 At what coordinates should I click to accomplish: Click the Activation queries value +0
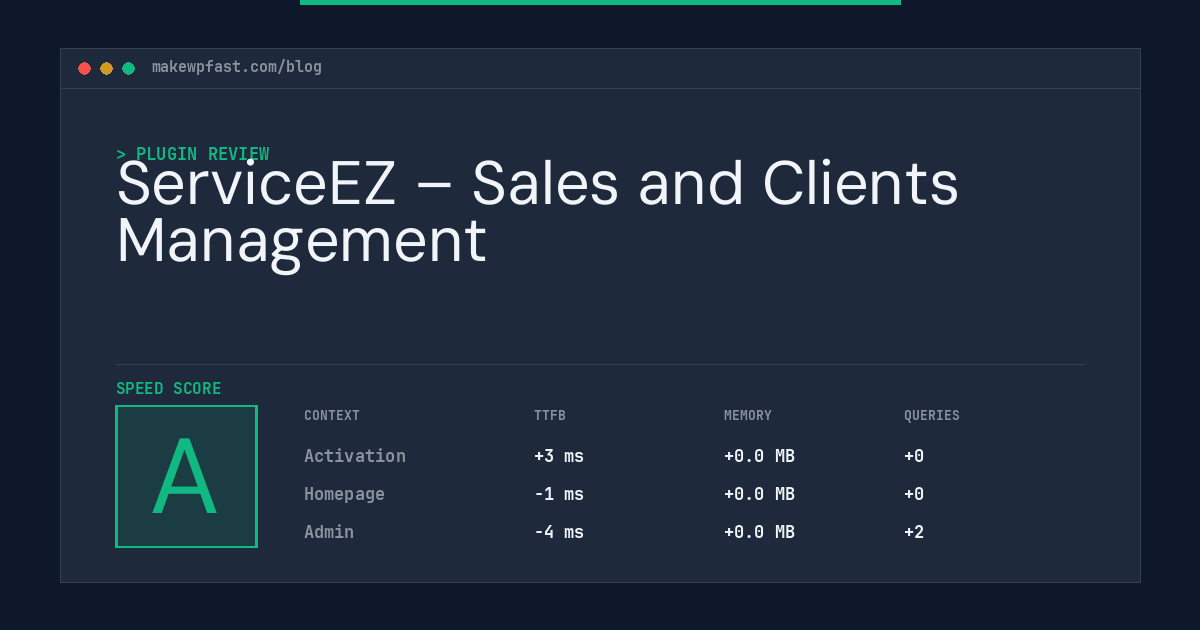coord(914,456)
